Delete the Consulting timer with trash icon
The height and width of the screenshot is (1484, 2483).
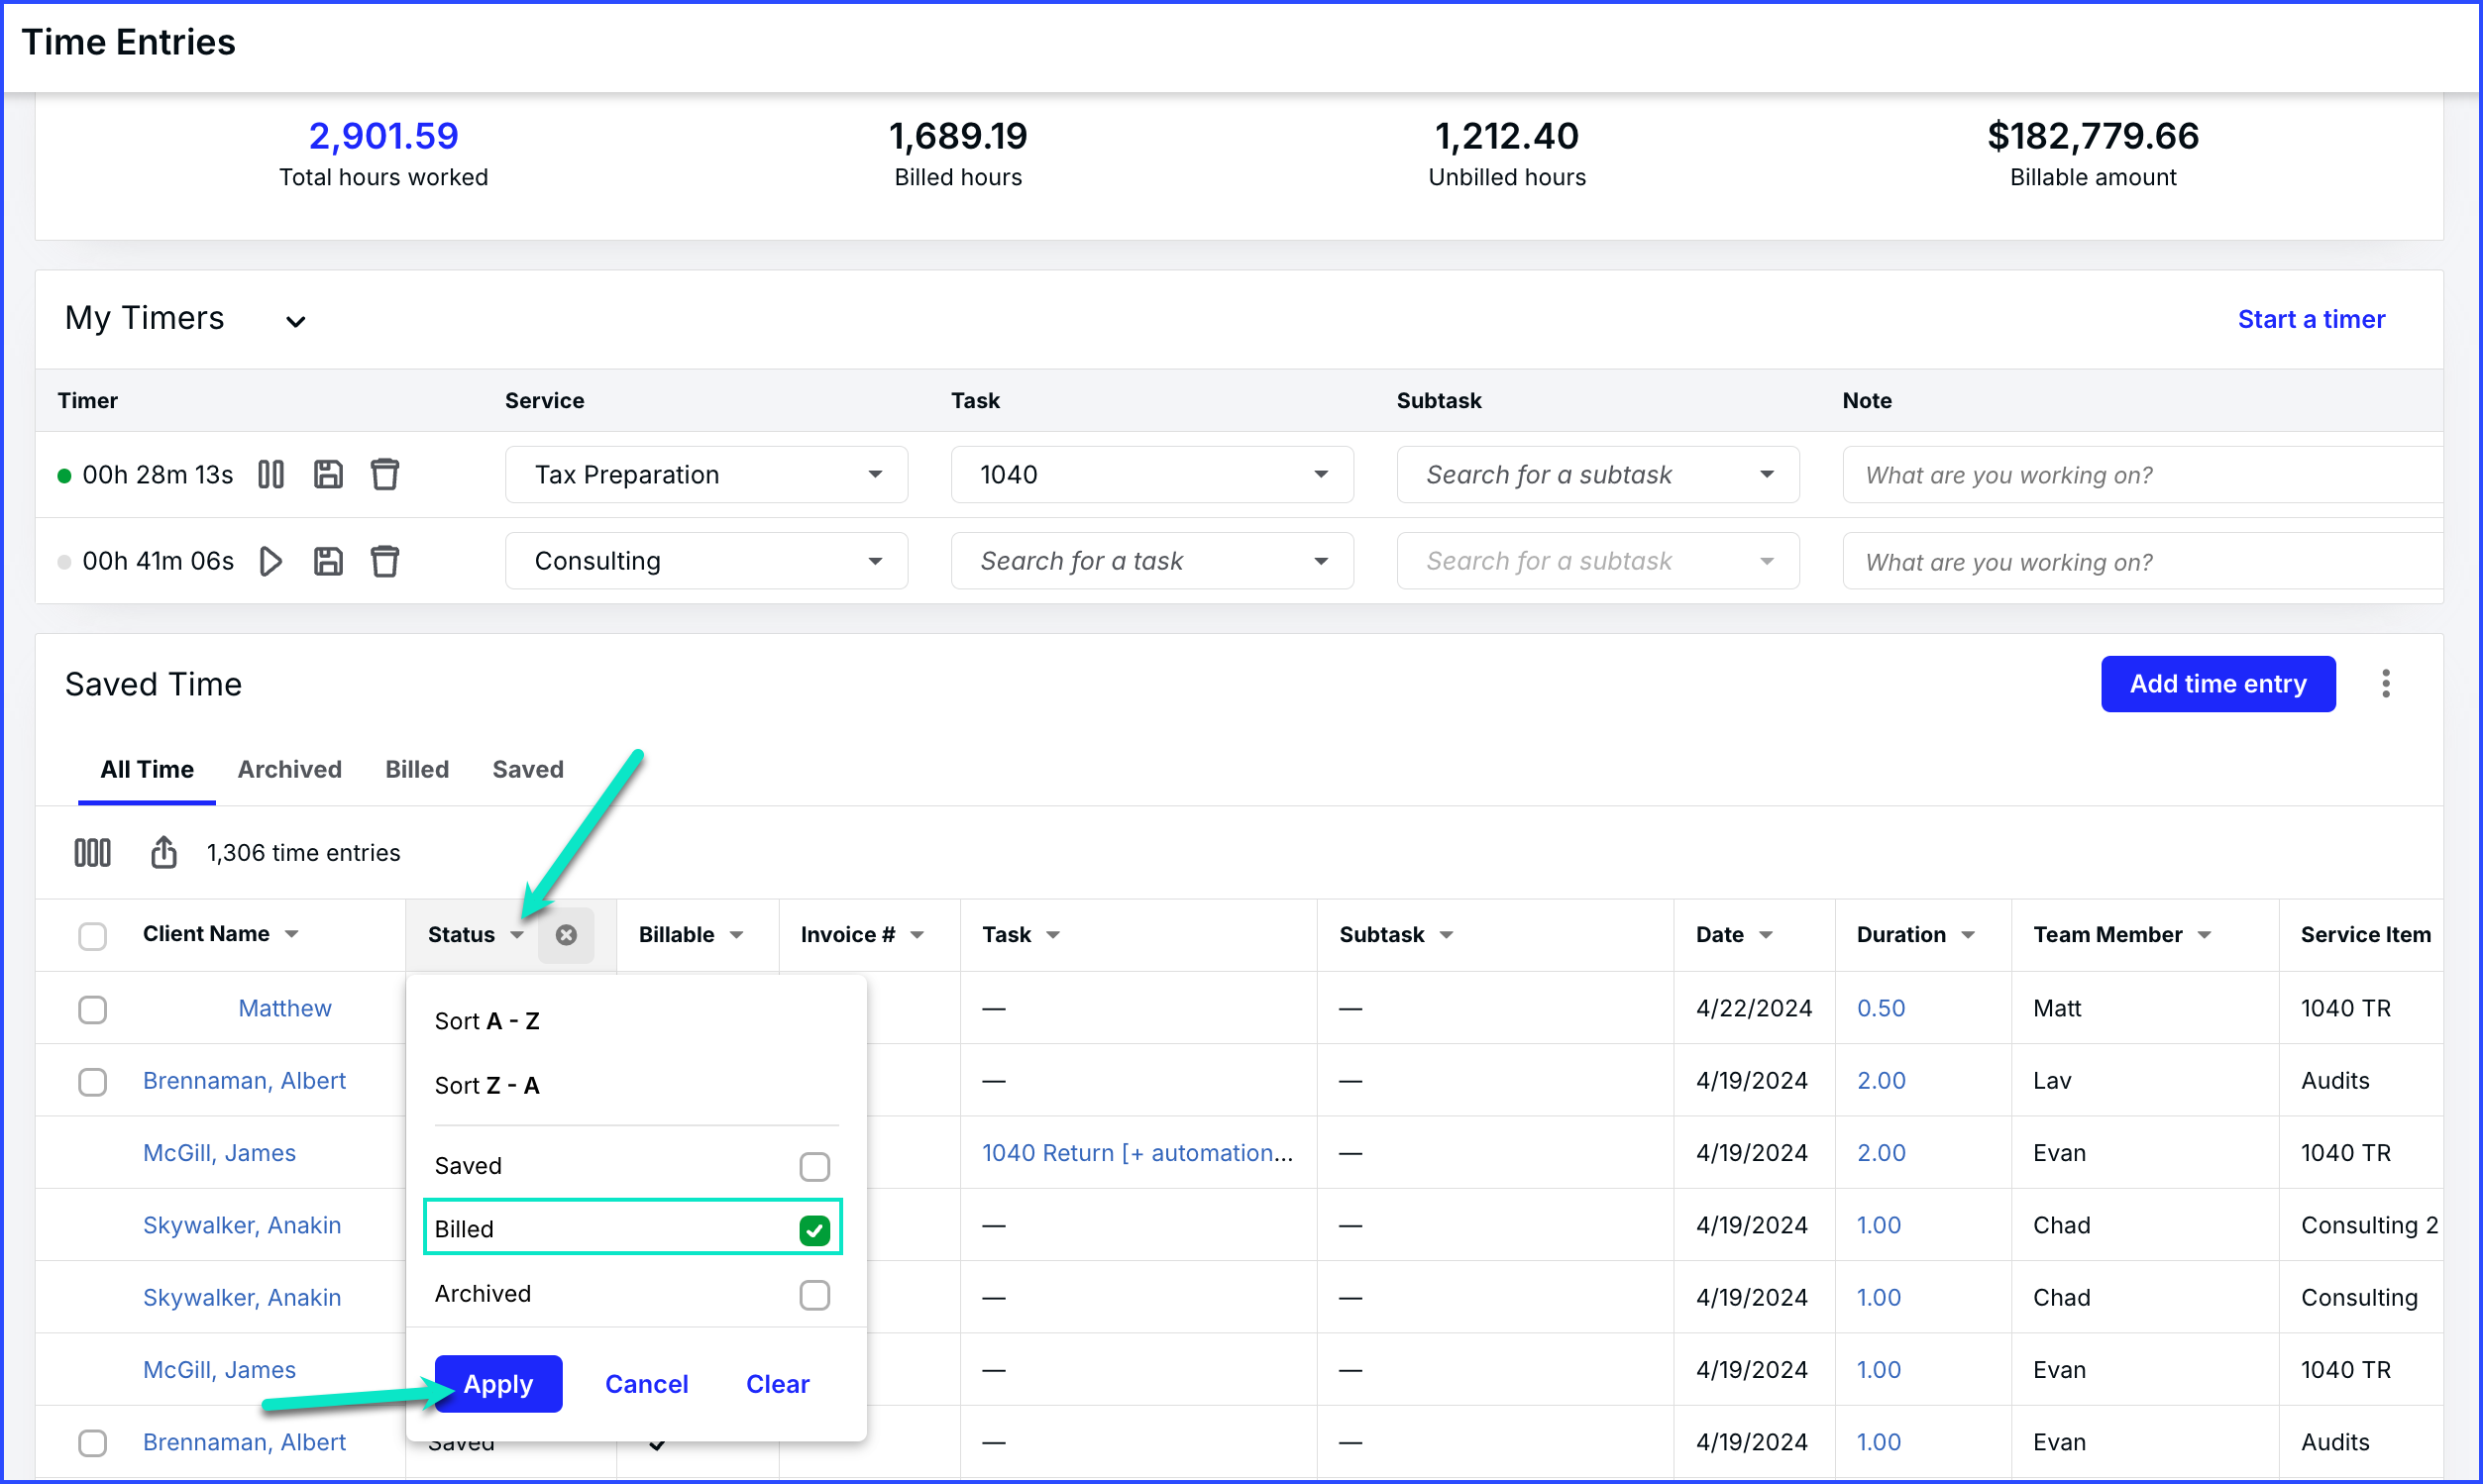[x=385, y=561]
